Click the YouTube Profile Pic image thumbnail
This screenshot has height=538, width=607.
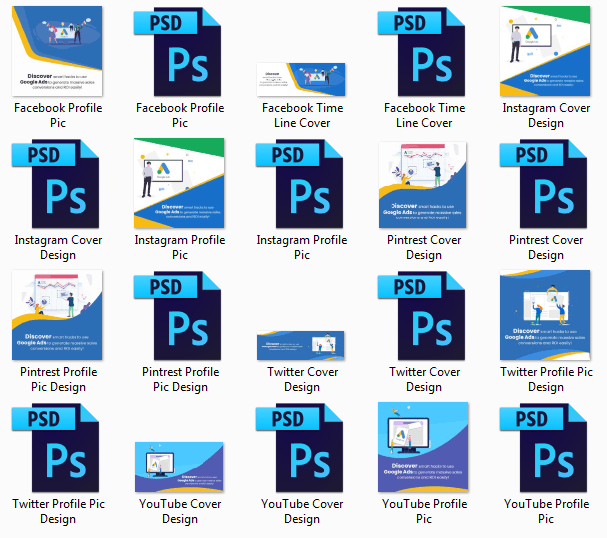tap(423, 448)
